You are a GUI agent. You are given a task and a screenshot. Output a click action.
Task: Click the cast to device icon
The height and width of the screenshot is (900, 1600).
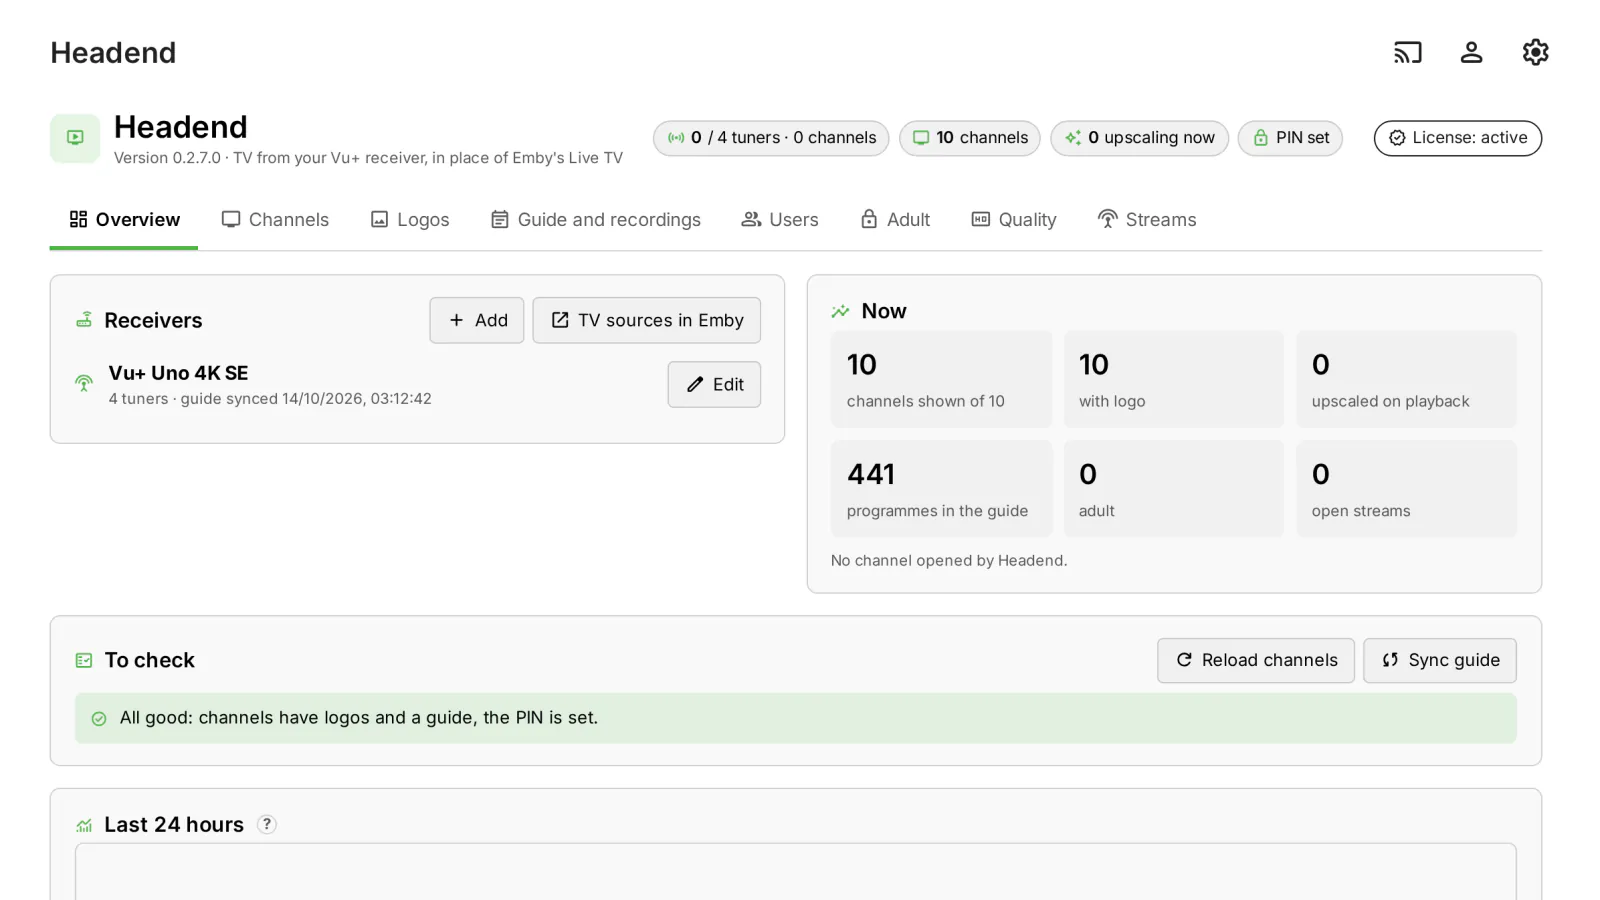pos(1407,52)
